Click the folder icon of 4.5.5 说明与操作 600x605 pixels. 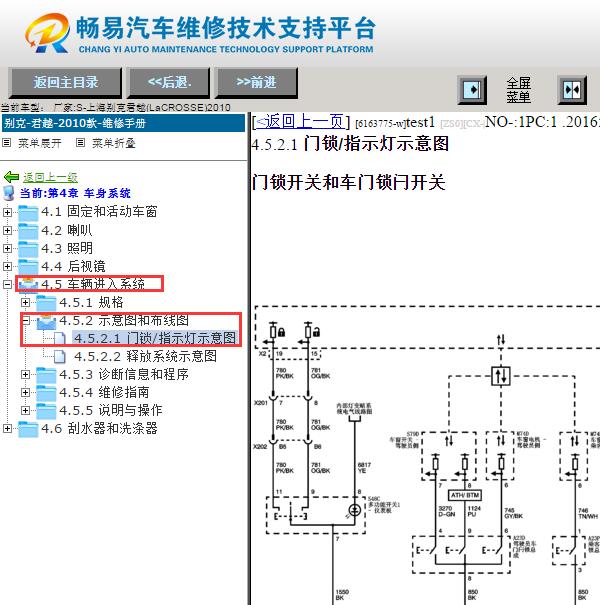[46, 411]
